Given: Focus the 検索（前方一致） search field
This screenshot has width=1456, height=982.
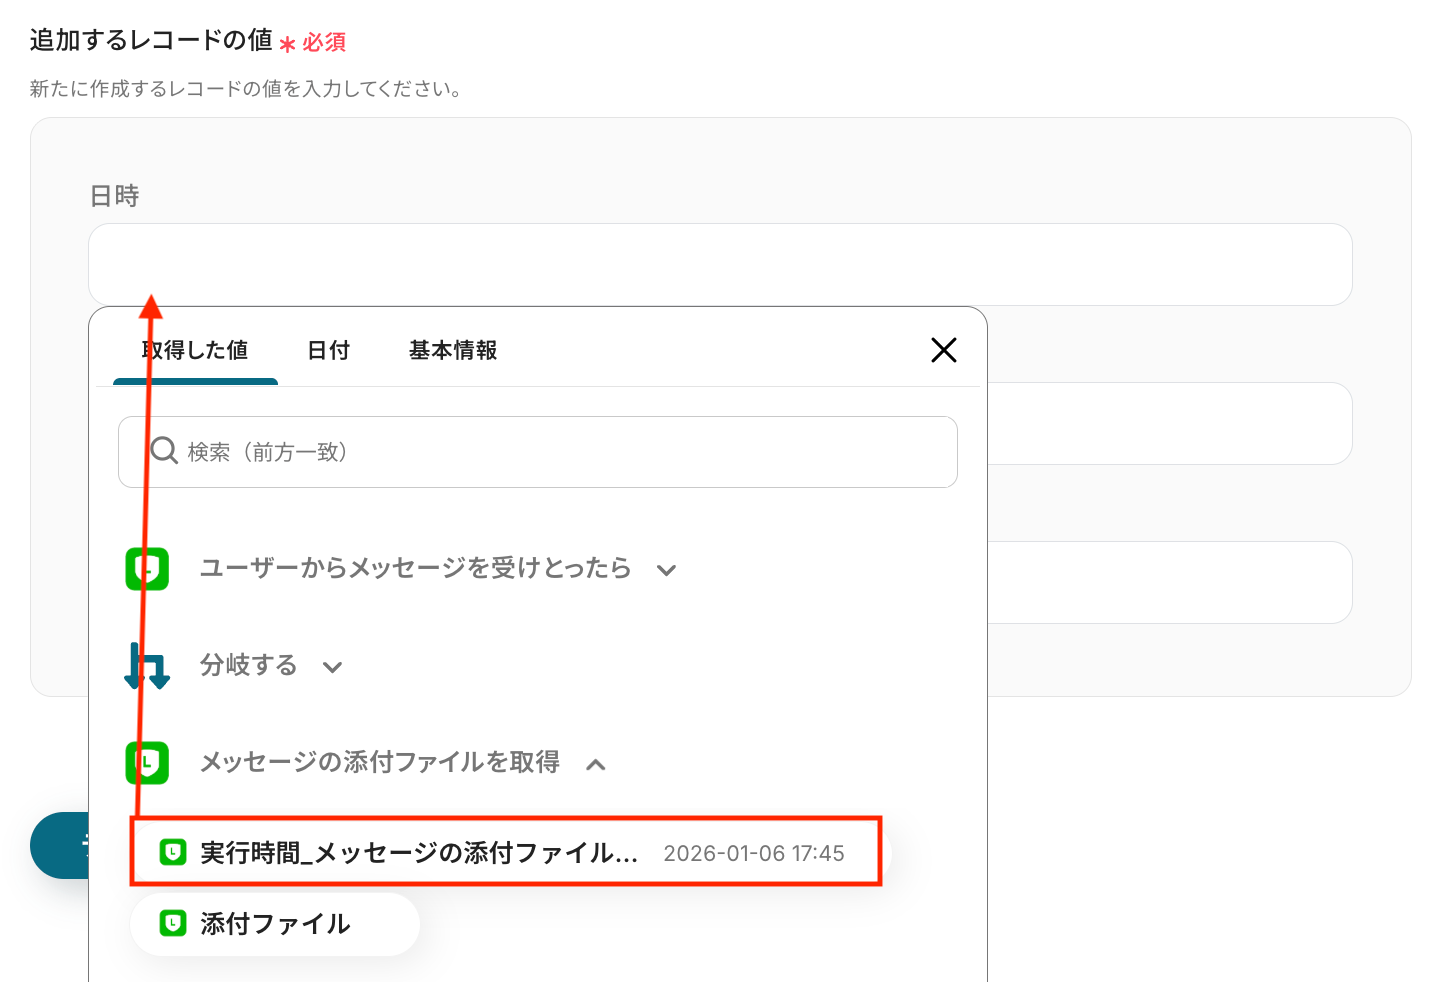Looking at the screenshot, I should tap(560, 452).
